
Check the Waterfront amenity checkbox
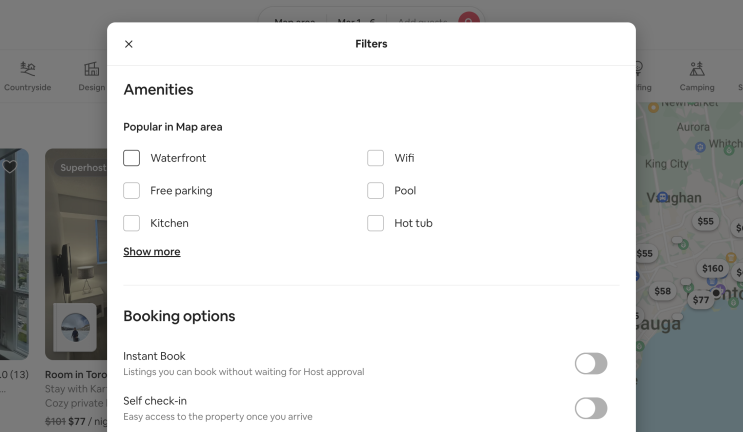coord(132,158)
